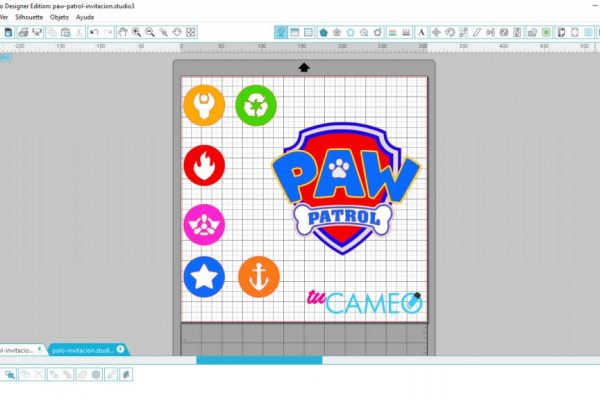Click the Undo arrow
600x400 pixels.
94,33
